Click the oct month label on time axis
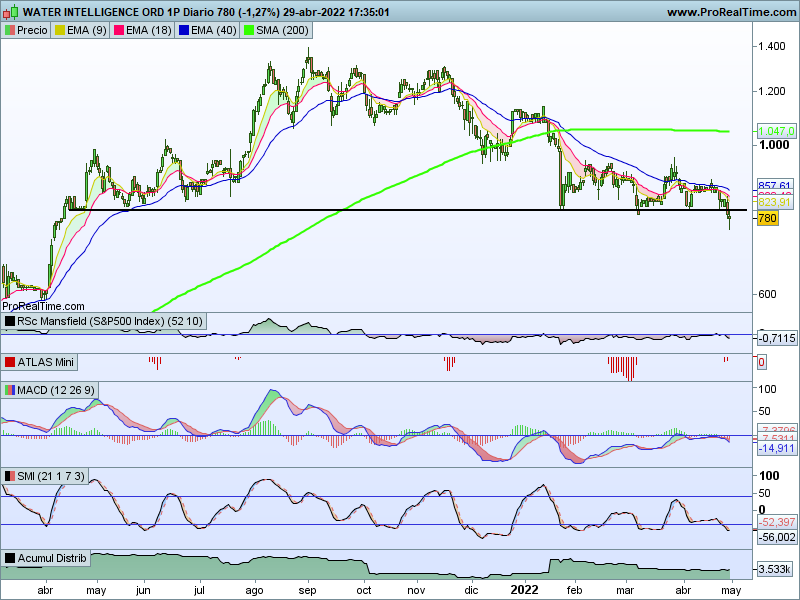The width and height of the screenshot is (800, 600). point(364,590)
